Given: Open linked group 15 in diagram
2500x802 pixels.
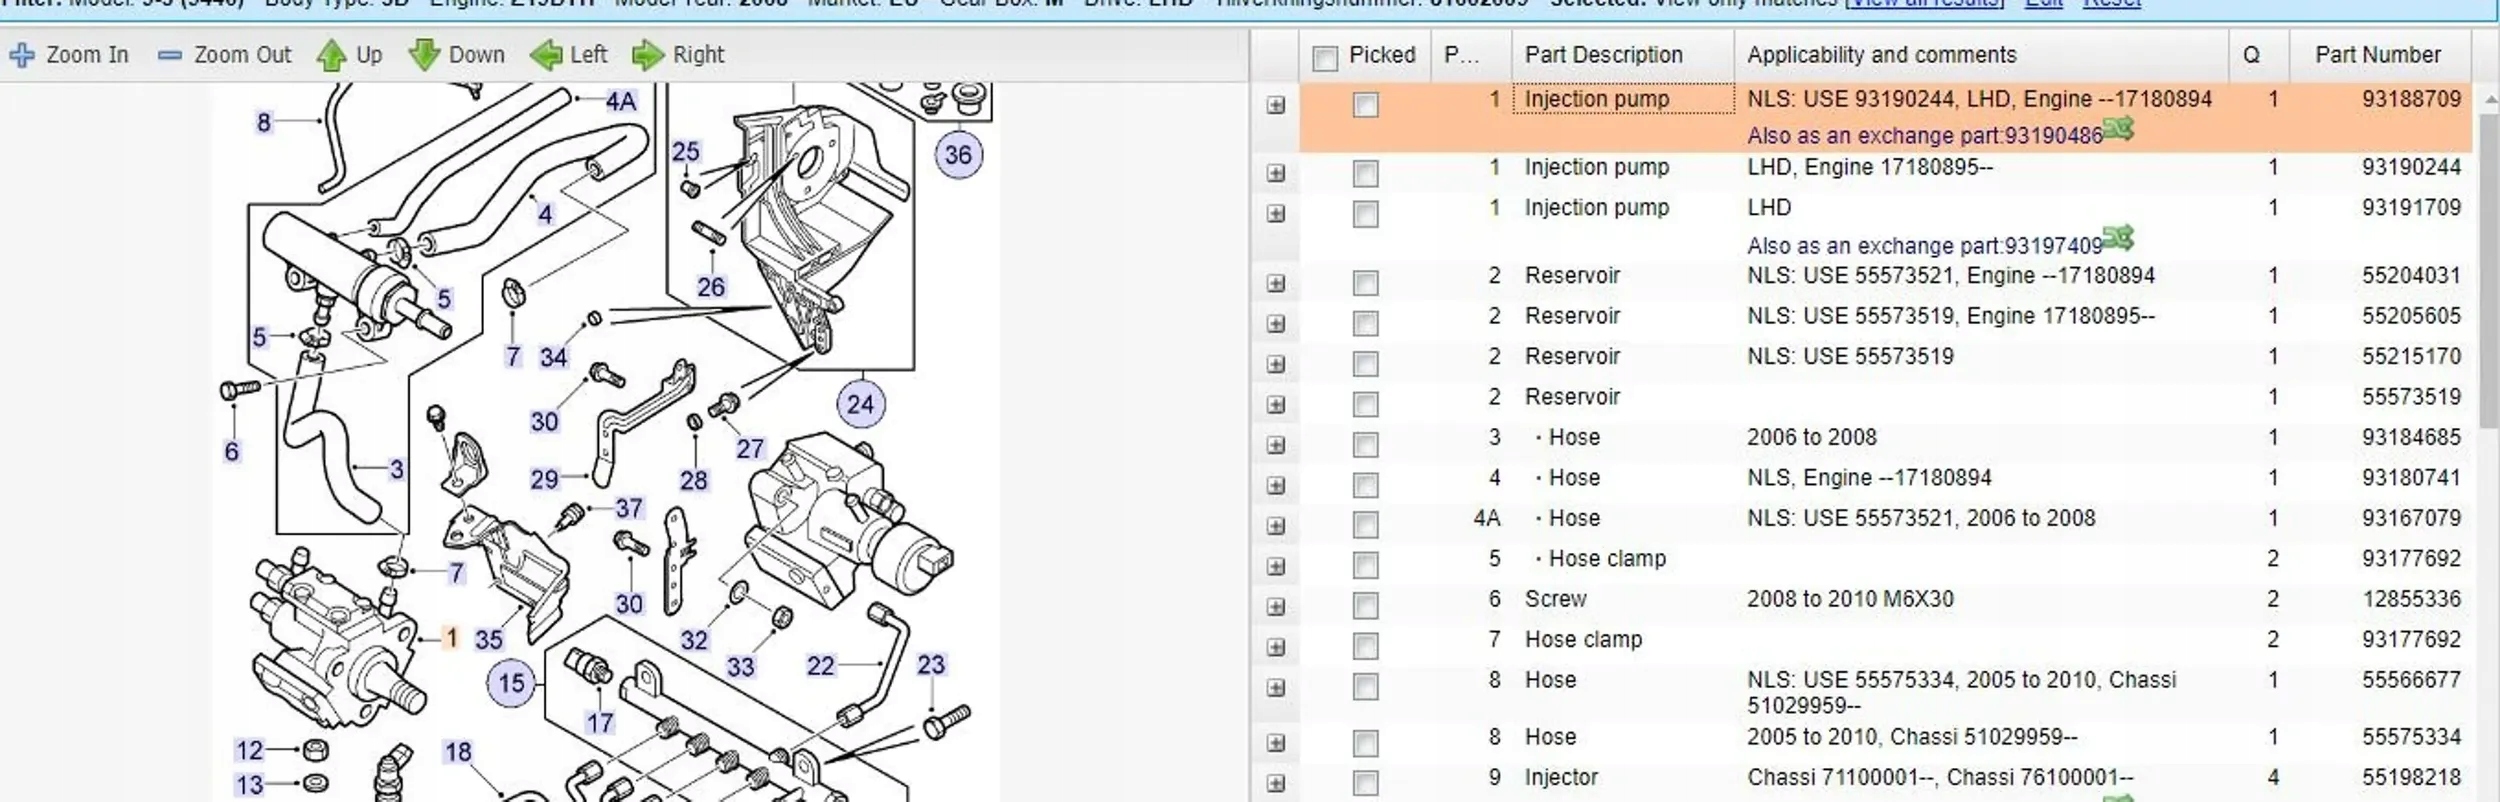Looking at the screenshot, I should tap(511, 683).
